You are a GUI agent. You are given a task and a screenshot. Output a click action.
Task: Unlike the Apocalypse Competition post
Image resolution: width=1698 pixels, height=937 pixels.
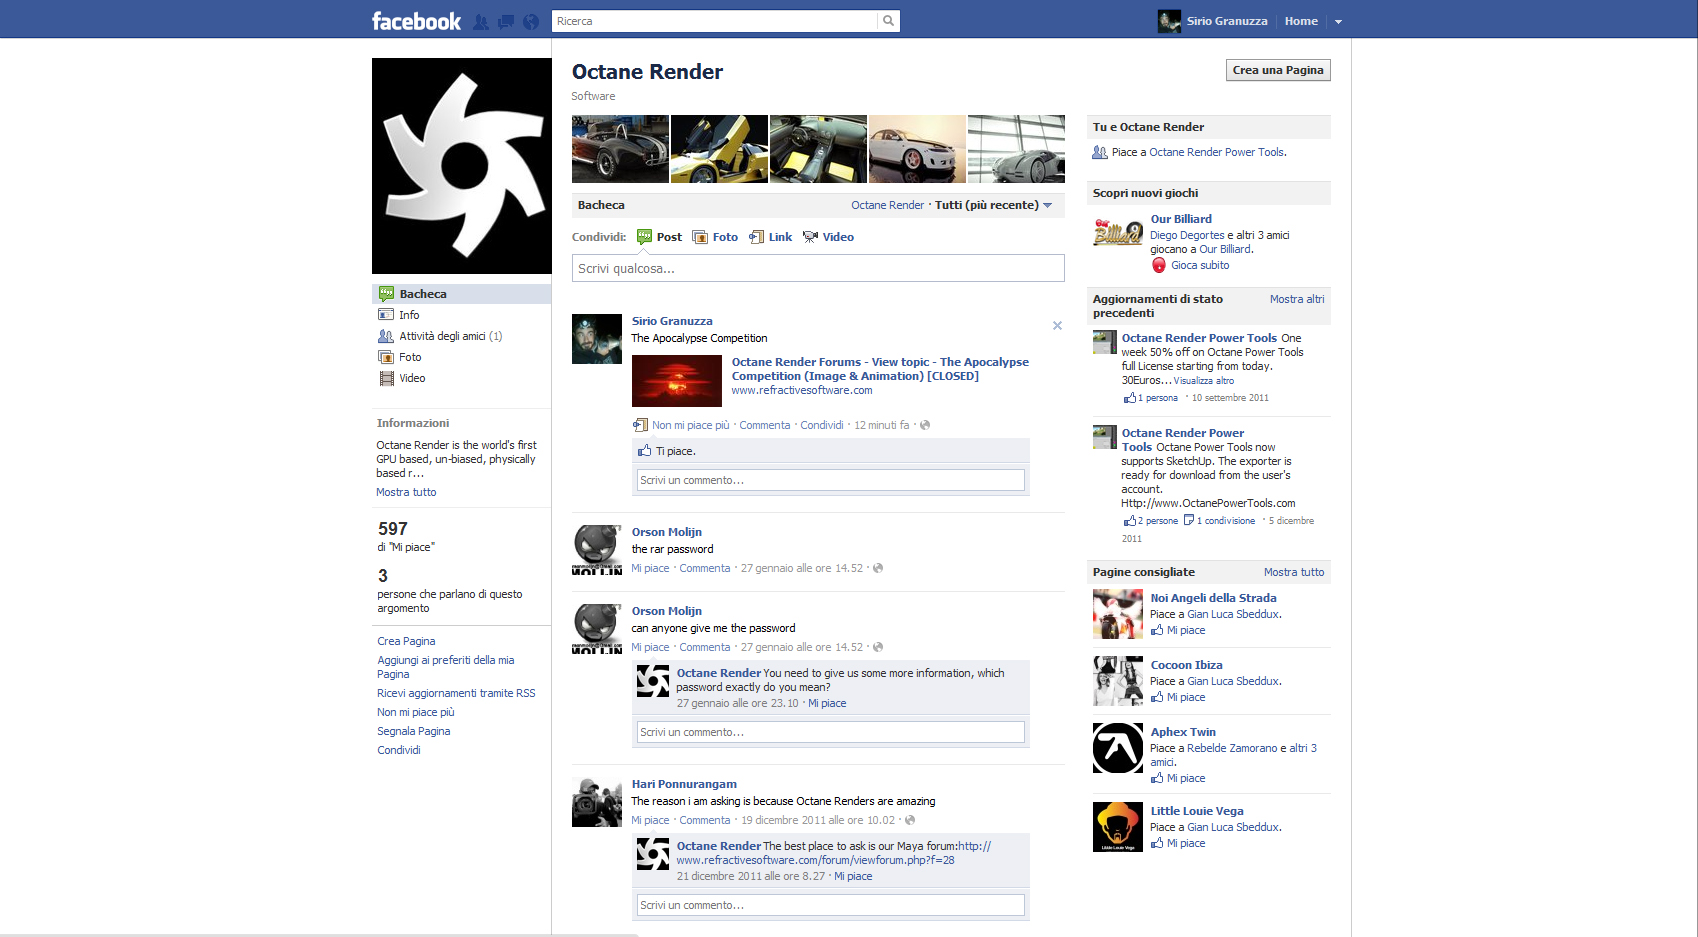click(690, 425)
